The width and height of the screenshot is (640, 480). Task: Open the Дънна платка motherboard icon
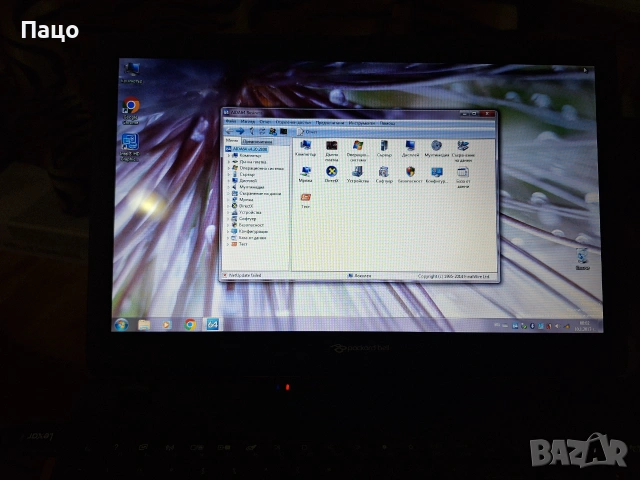pos(331,151)
